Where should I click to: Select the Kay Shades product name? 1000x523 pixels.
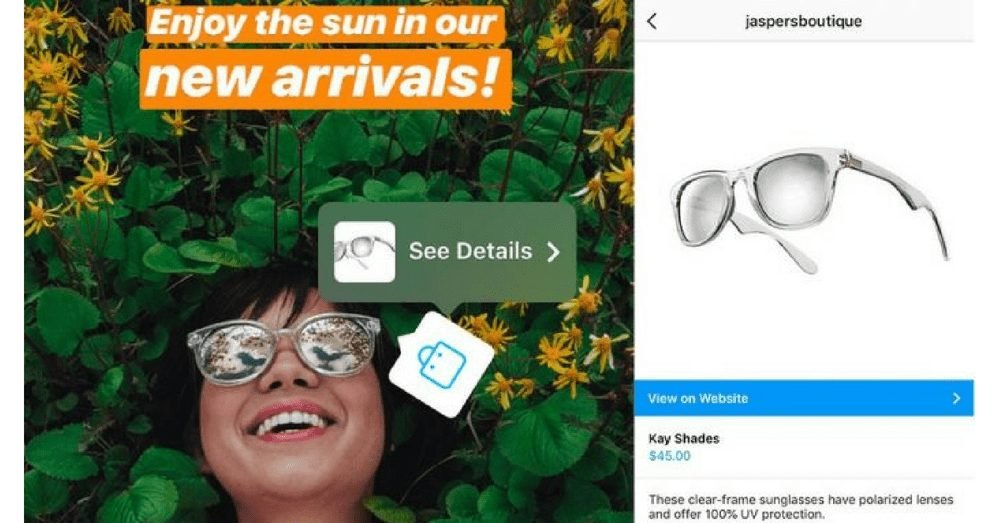[x=684, y=439]
